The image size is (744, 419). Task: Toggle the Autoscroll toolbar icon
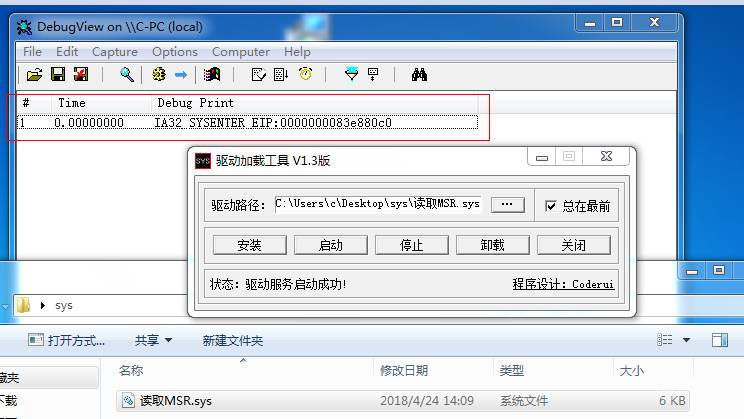(x=281, y=74)
